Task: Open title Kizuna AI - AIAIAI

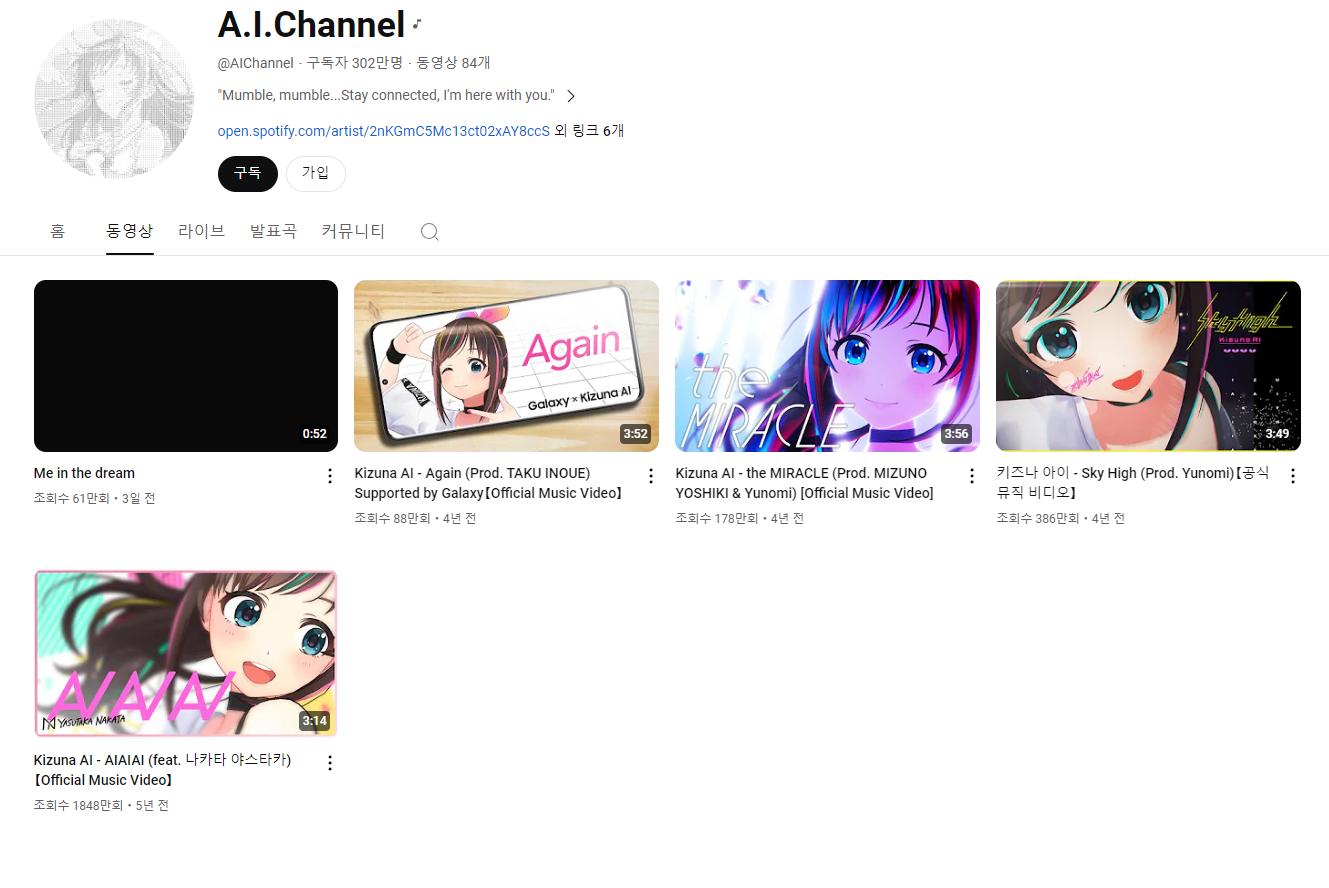Action: tap(162, 770)
